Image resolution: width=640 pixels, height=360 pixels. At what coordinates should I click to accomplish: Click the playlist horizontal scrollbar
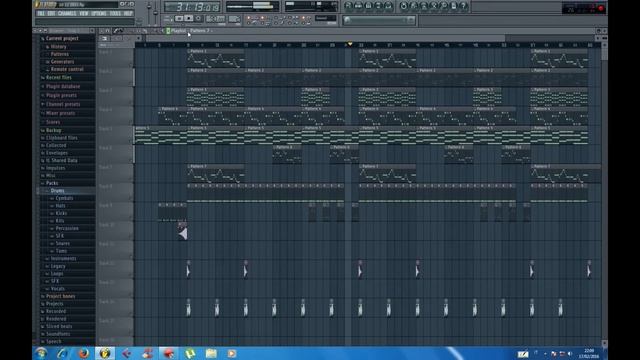tap(325, 38)
